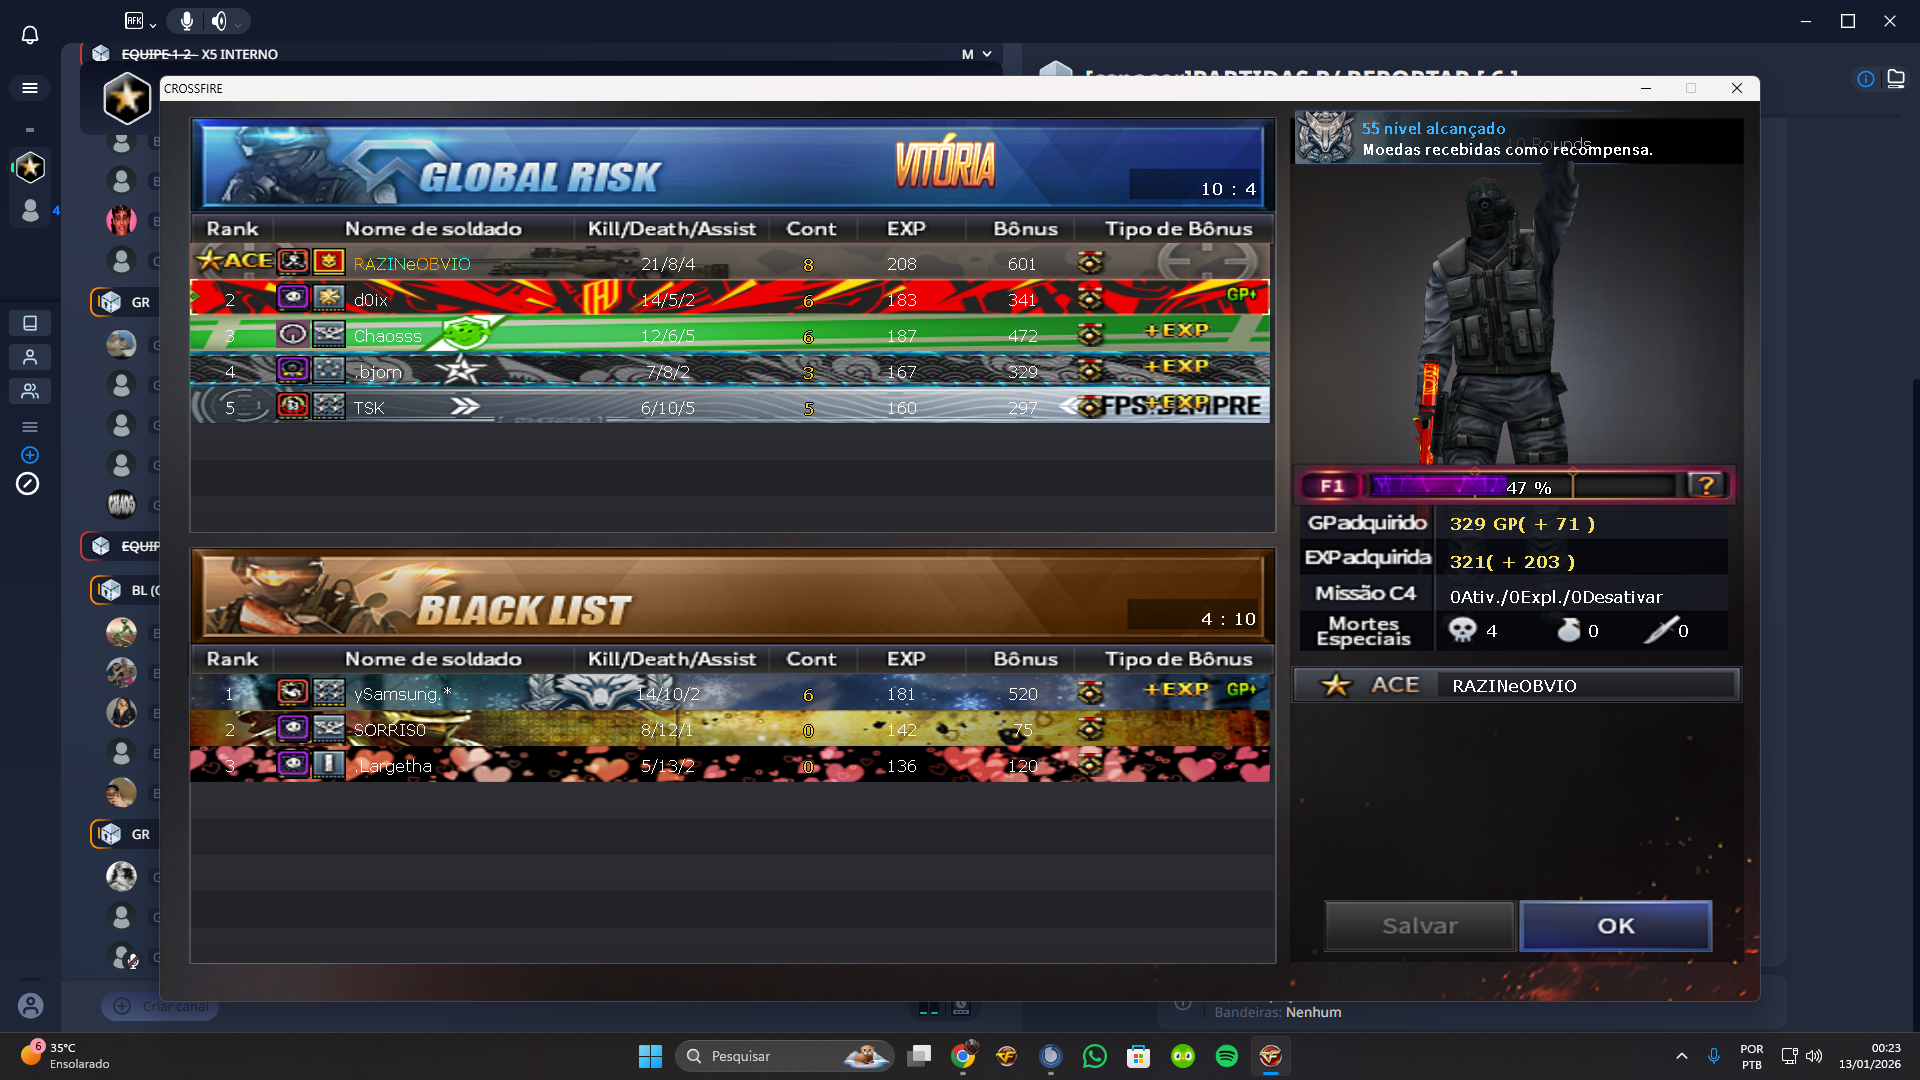Click the blue plus add icon
1920x1080 pixels.
pos(30,455)
